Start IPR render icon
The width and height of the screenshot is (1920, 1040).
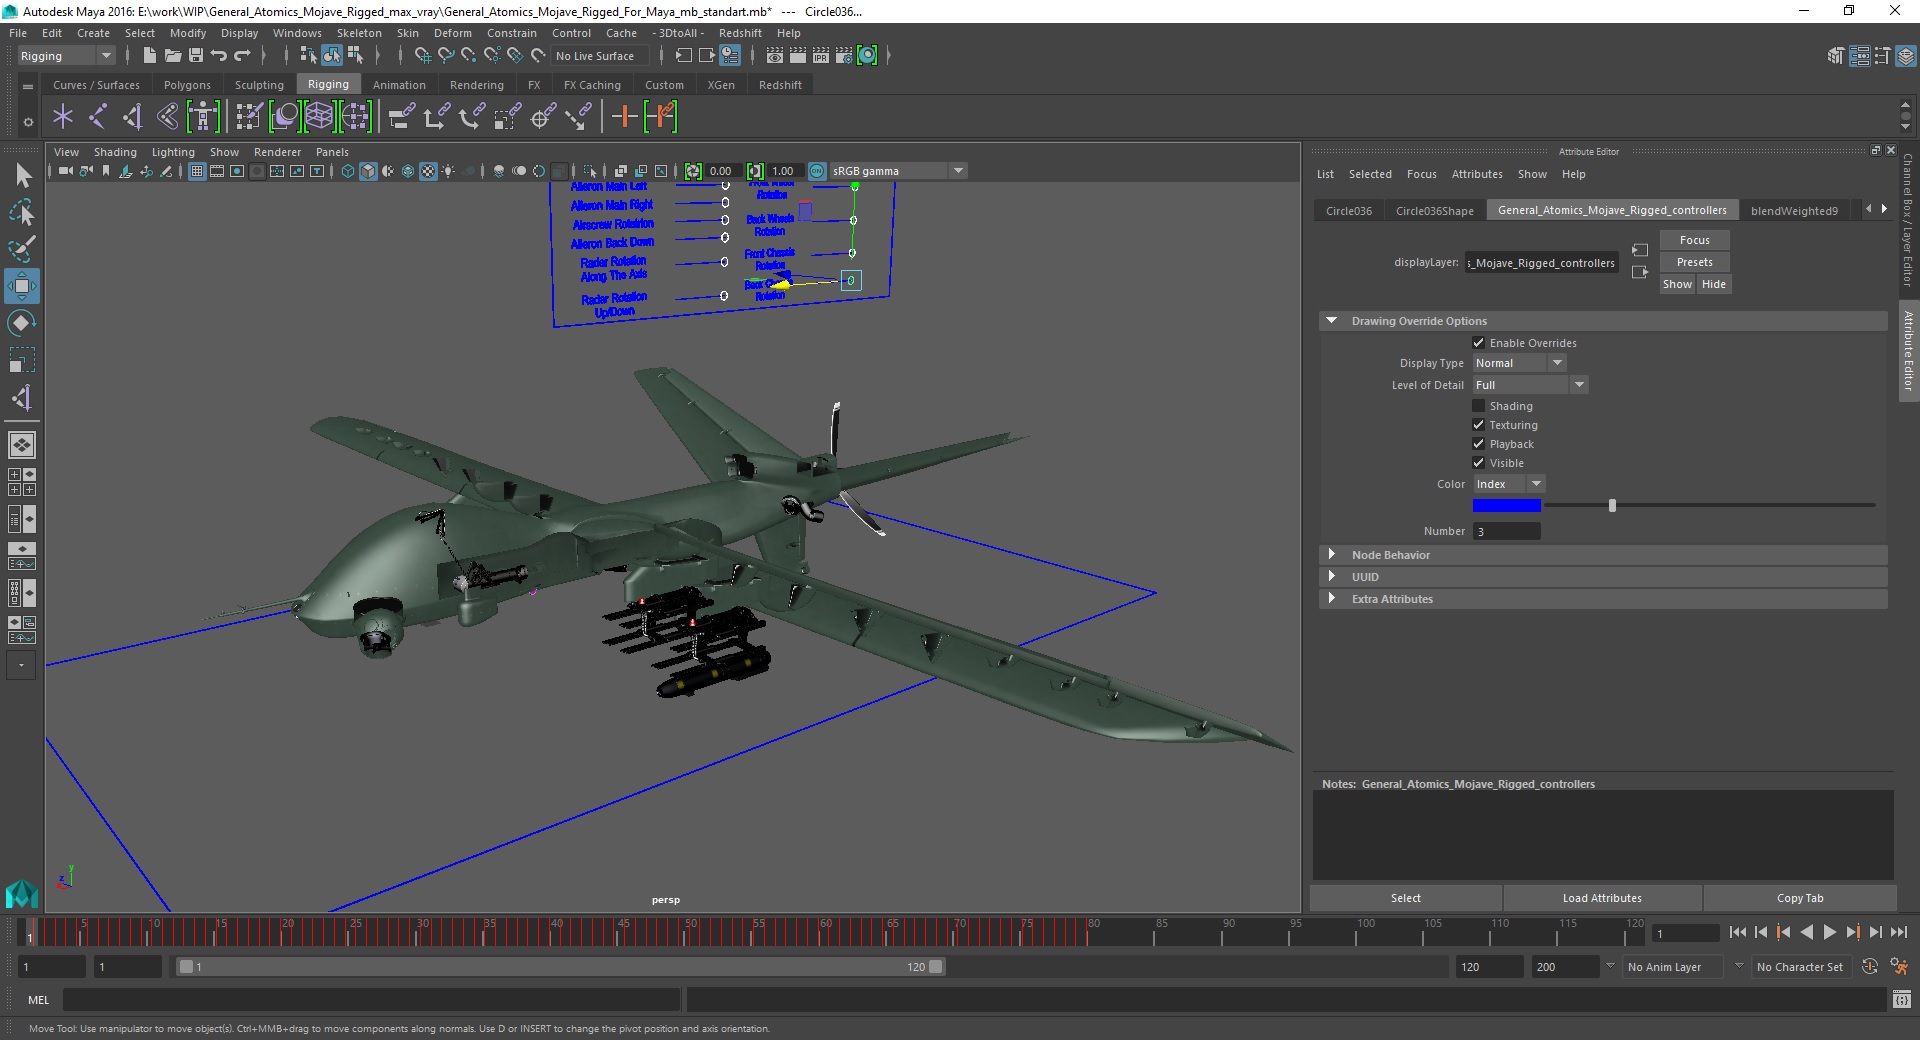click(821, 56)
